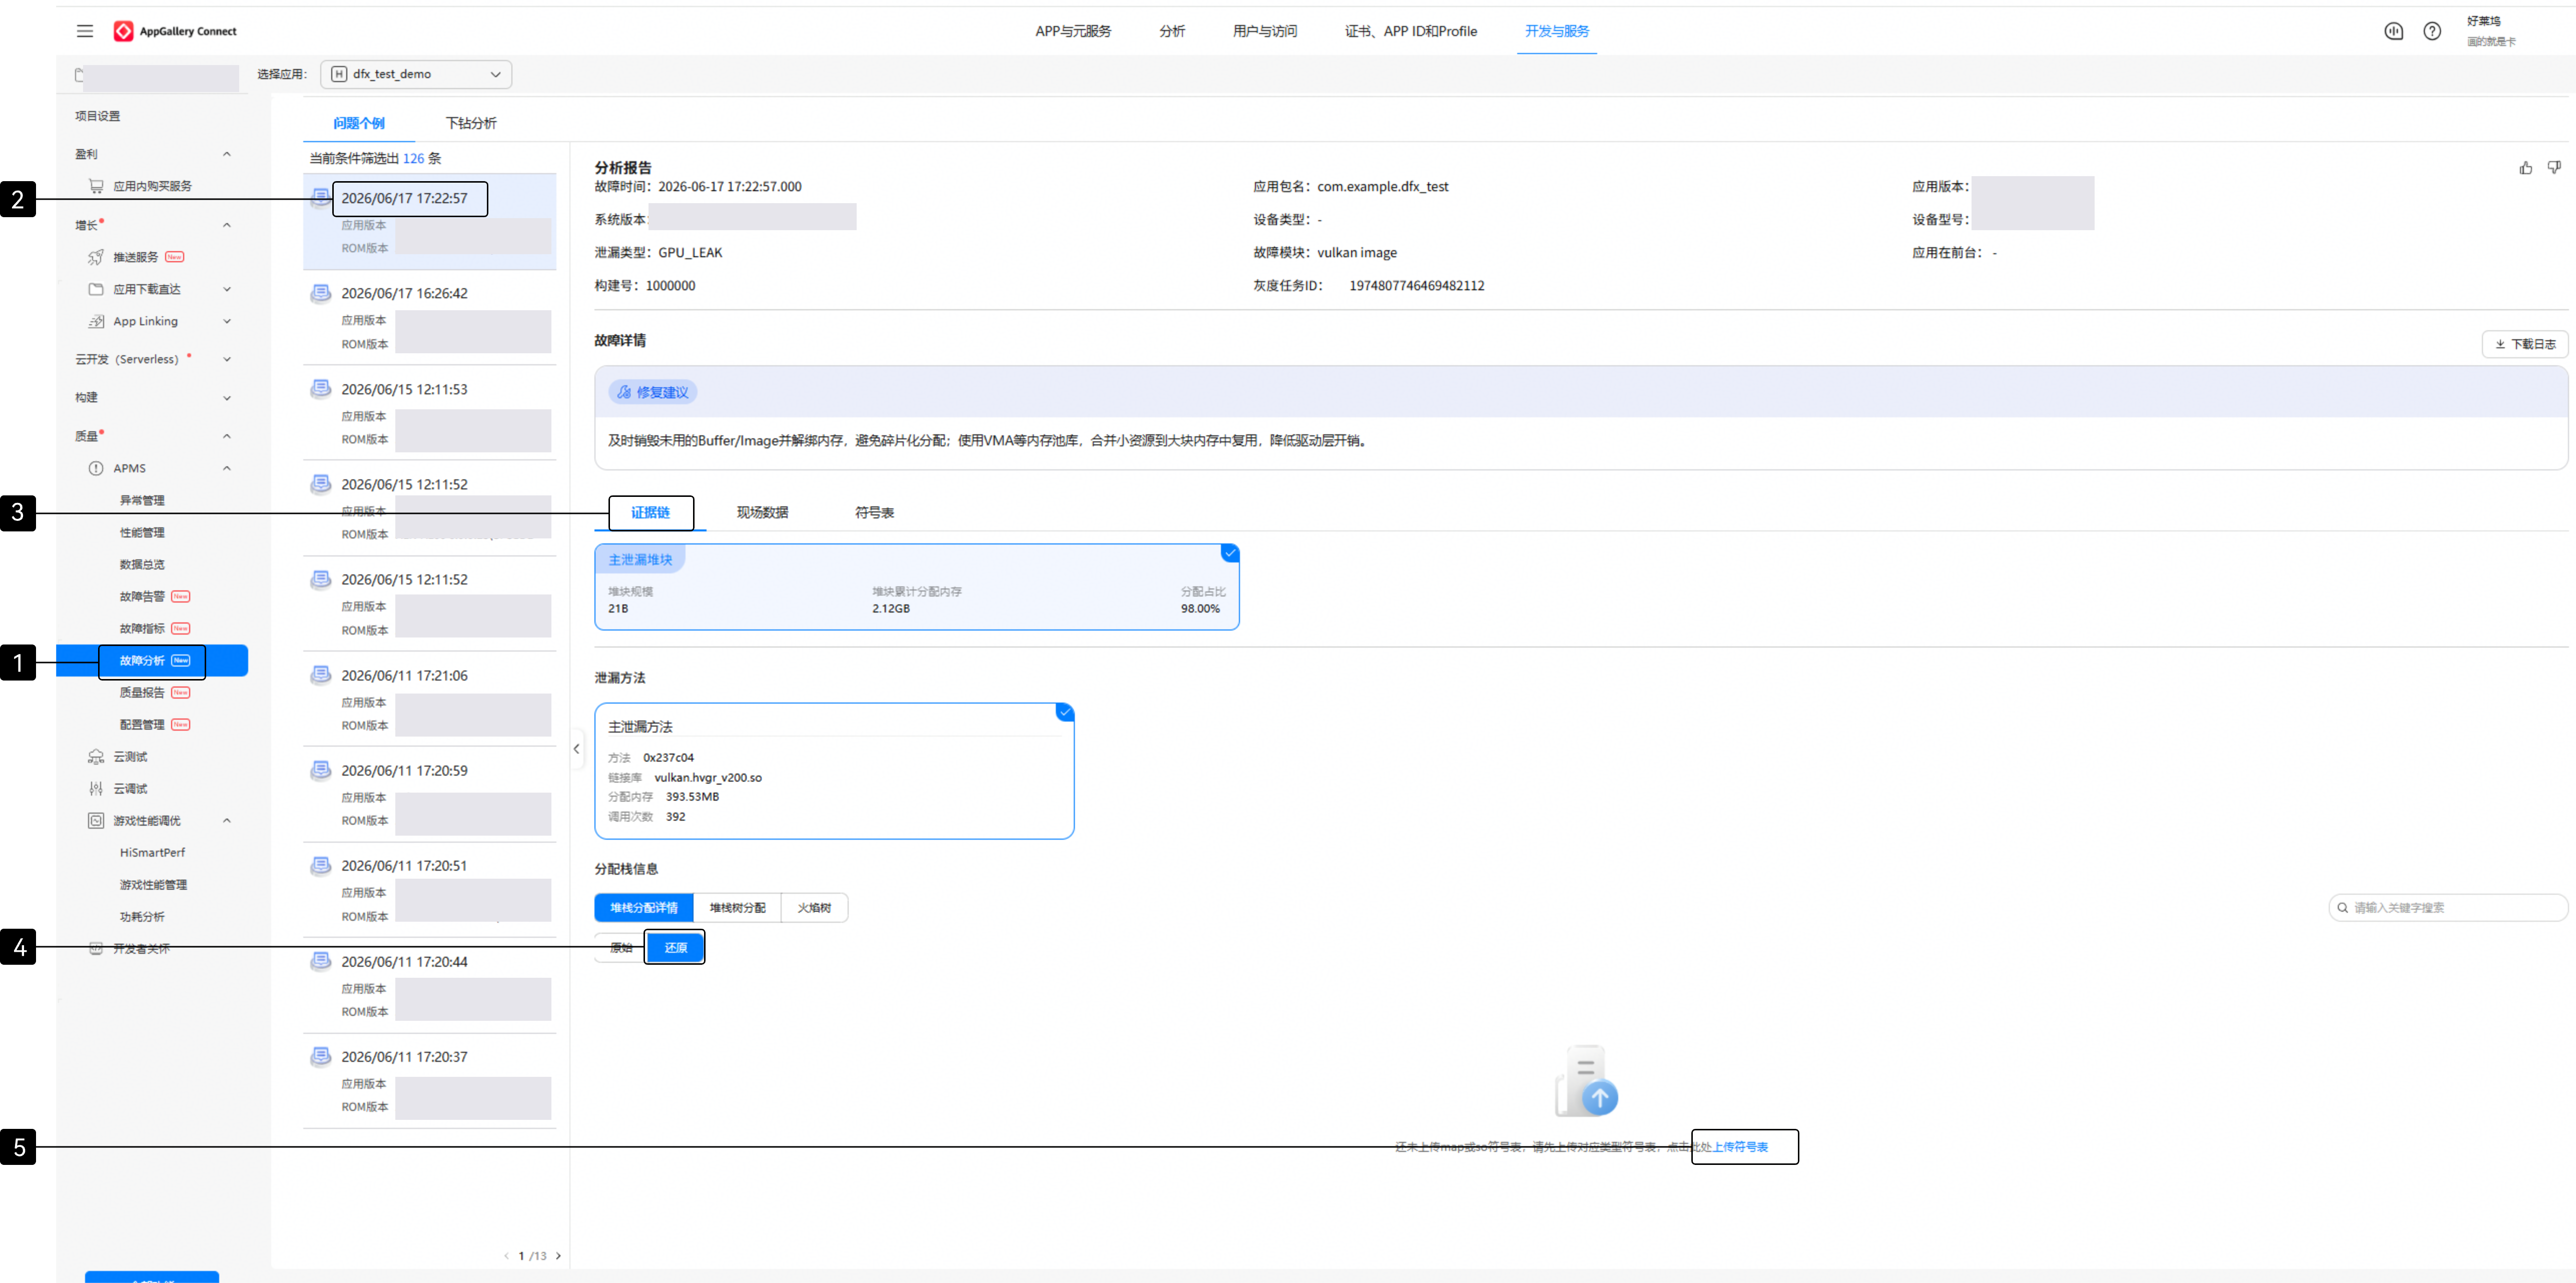Open the help question mark icon

tap(2432, 31)
